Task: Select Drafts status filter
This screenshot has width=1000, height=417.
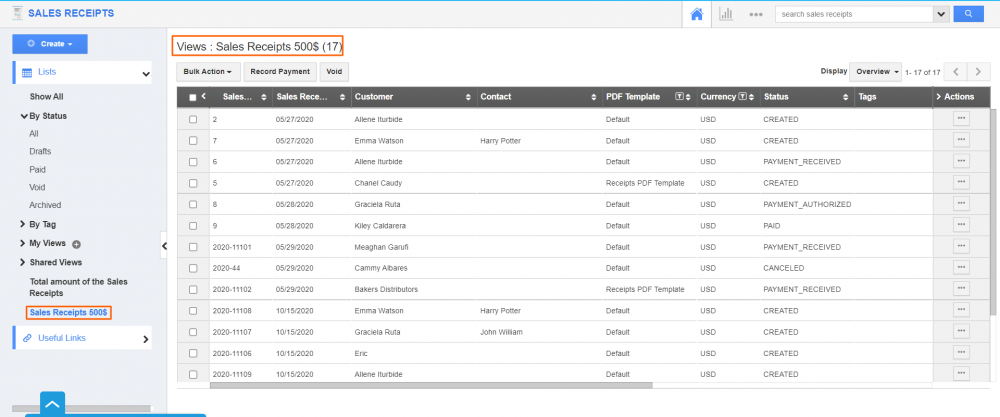Action: pos(40,151)
